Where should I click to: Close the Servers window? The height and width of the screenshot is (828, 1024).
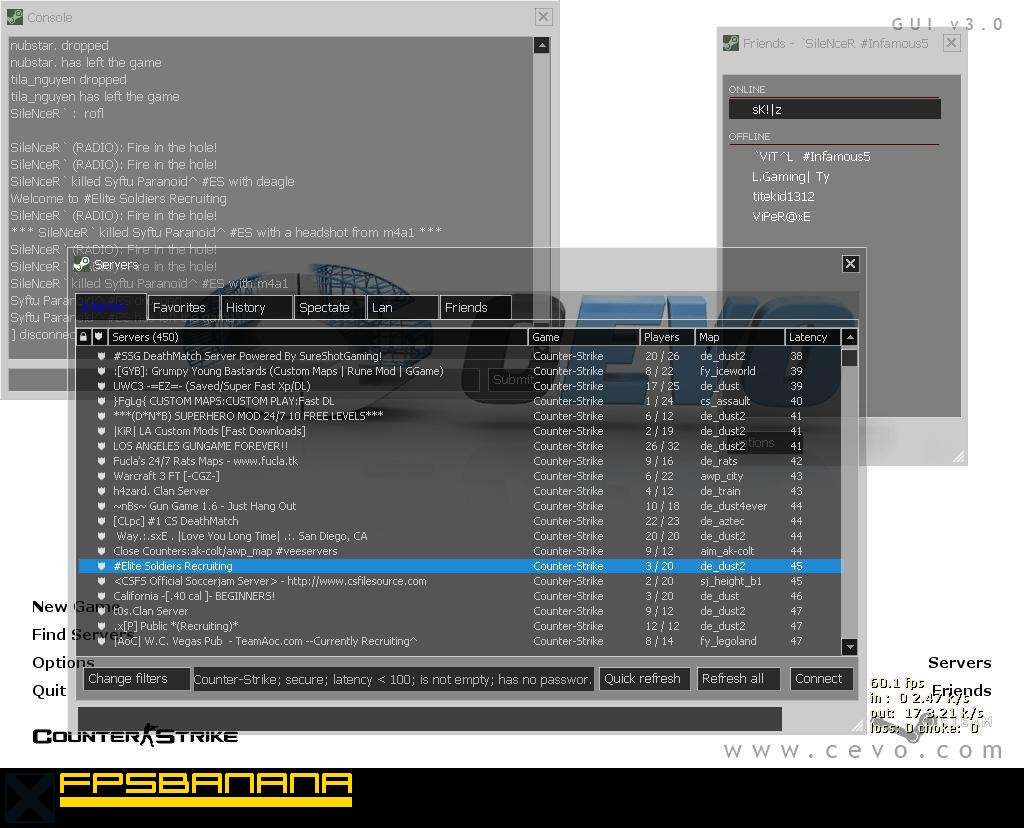click(850, 264)
